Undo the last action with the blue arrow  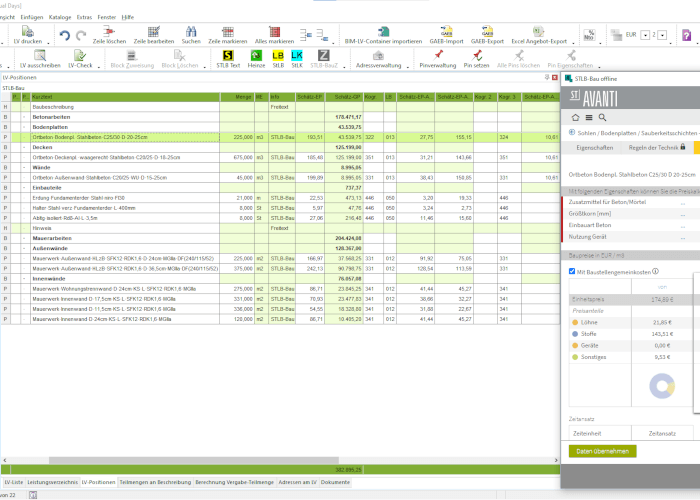click(65, 36)
